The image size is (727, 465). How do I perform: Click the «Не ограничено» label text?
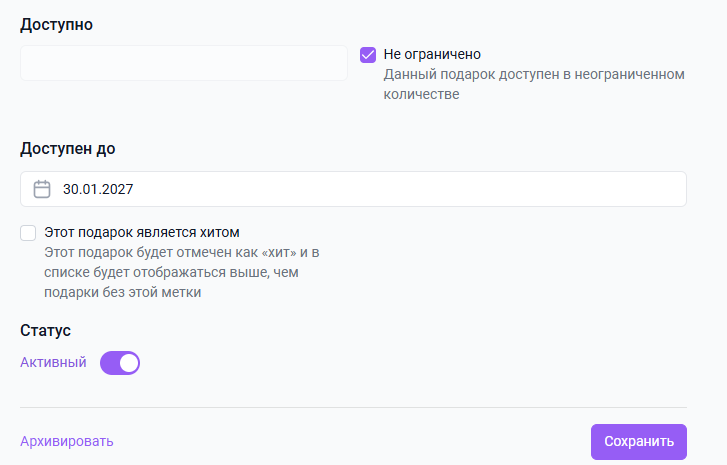click(432, 54)
